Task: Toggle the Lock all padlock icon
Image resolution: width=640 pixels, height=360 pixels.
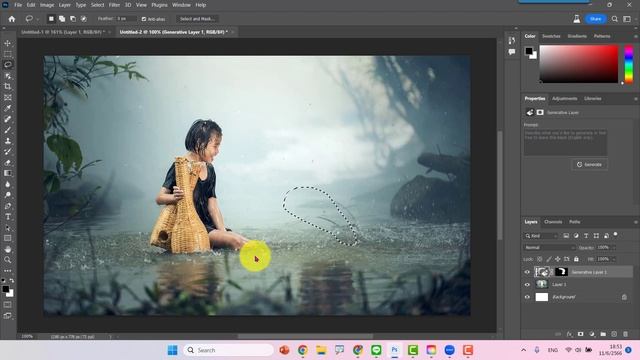Action: click(x=576, y=259)
